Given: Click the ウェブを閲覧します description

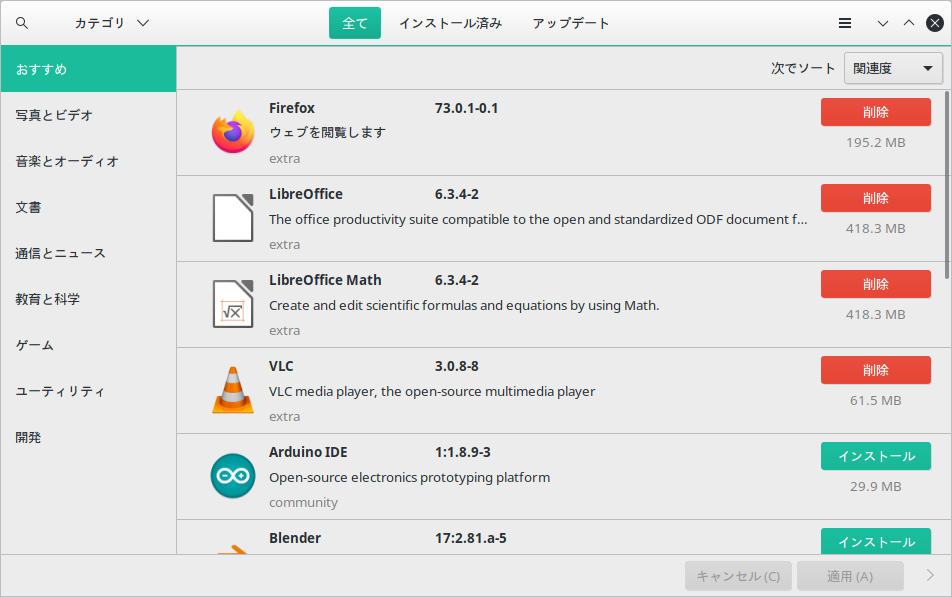Looking at the screenshot, I should (327, 132).
